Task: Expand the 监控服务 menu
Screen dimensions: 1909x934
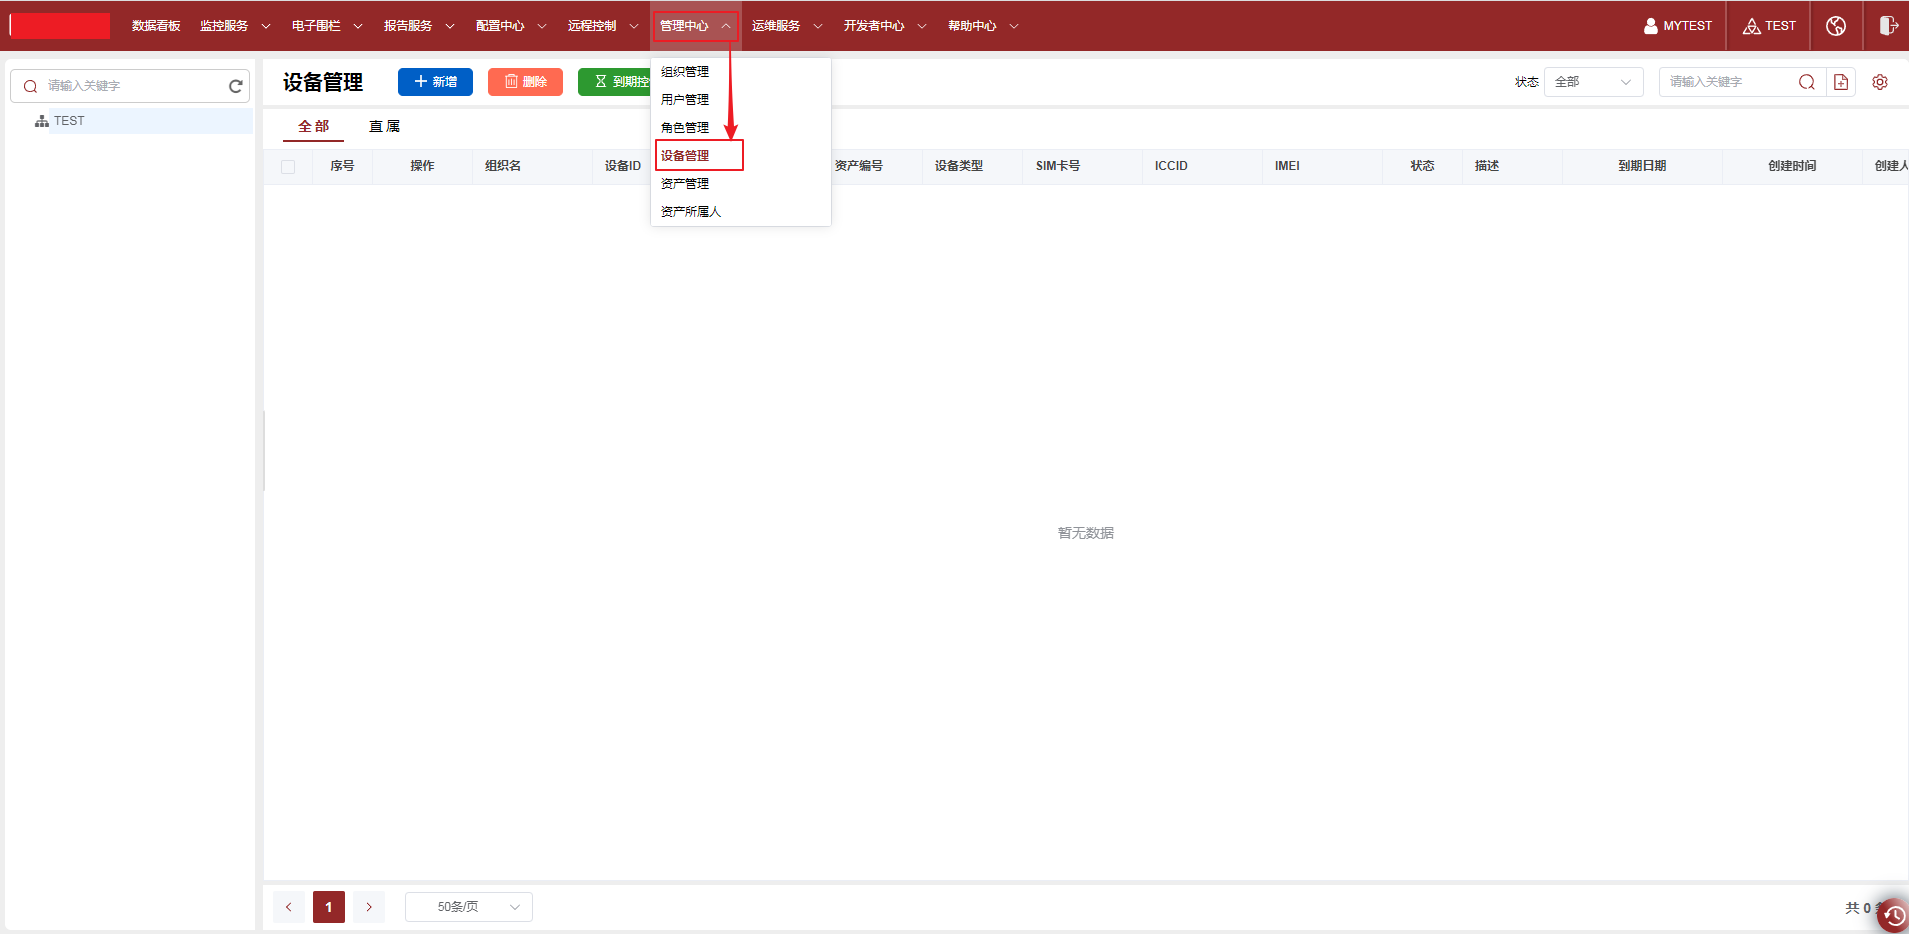Action: click(x=234, y=26)
